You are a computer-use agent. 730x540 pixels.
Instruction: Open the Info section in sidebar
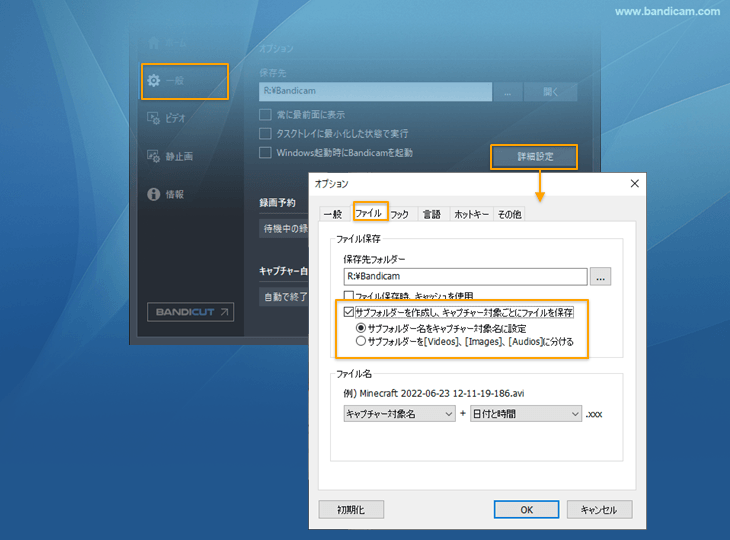point(166,194)
